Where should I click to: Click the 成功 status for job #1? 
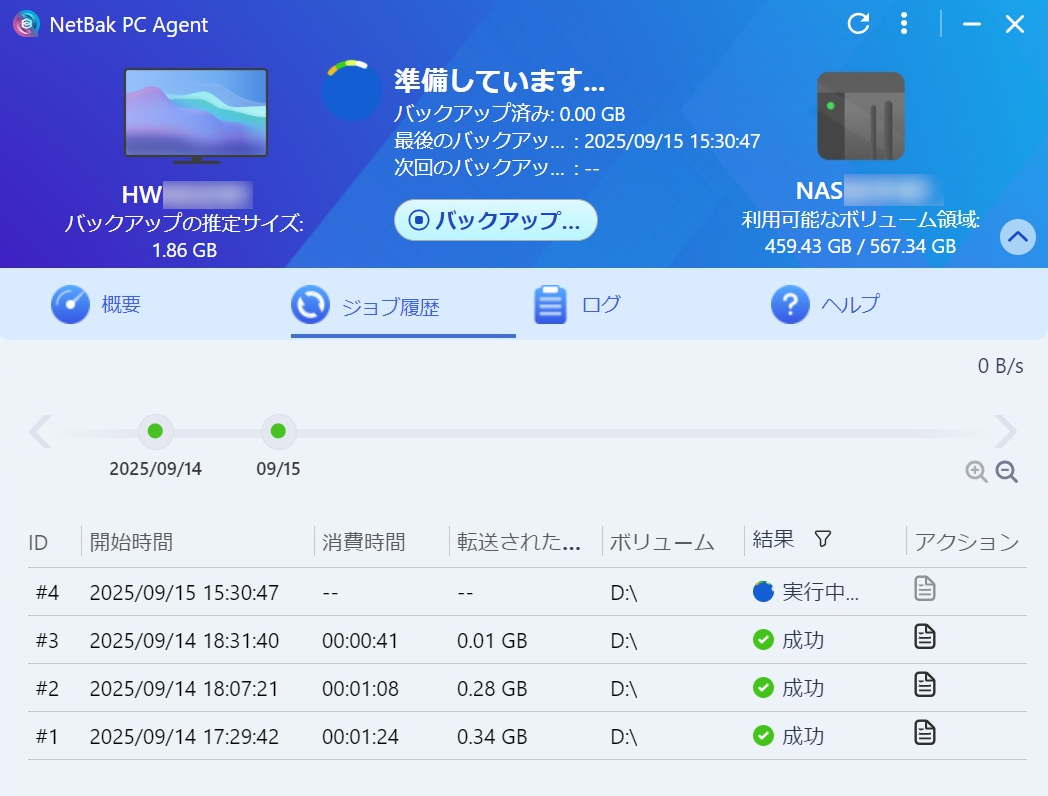[788, 737]
